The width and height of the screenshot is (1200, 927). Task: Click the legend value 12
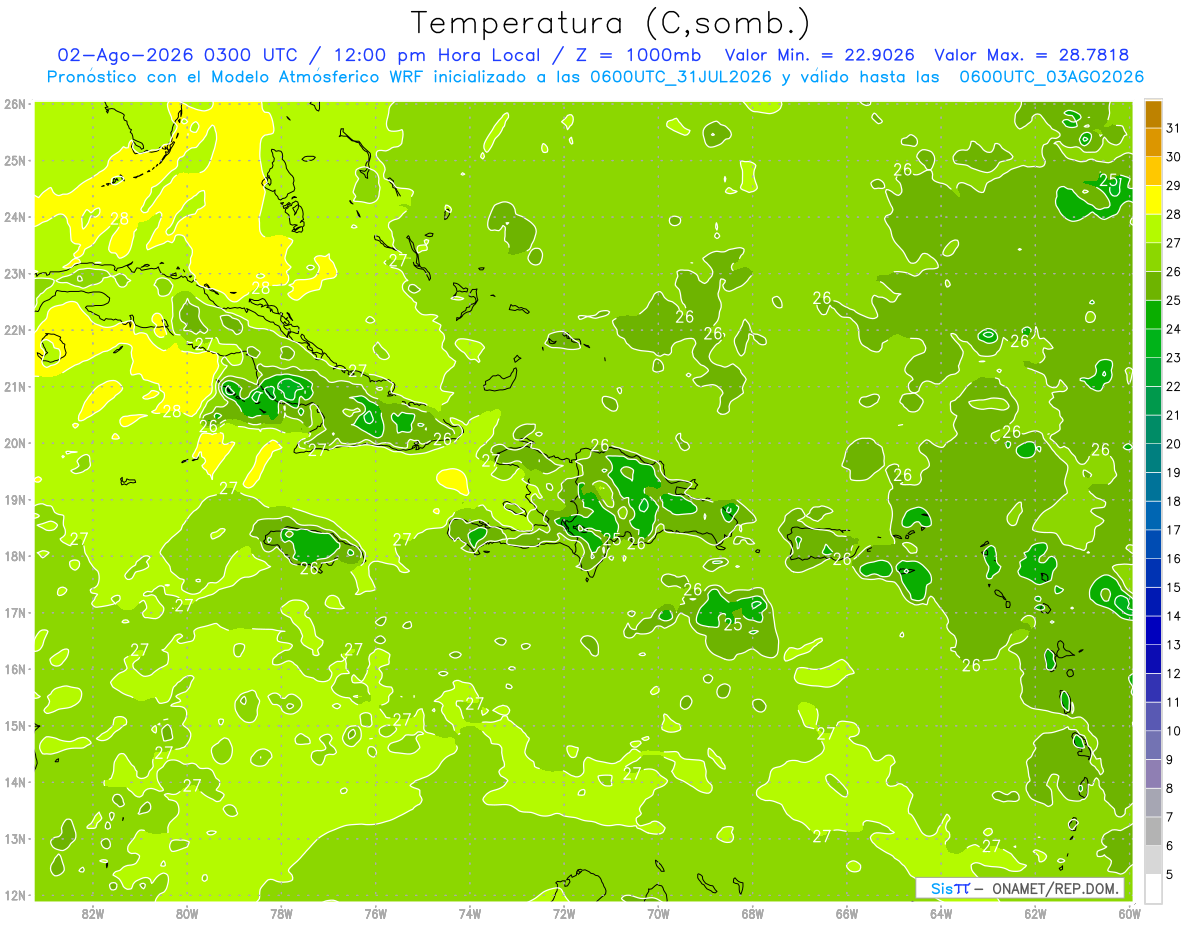[x=1174, y=672]
